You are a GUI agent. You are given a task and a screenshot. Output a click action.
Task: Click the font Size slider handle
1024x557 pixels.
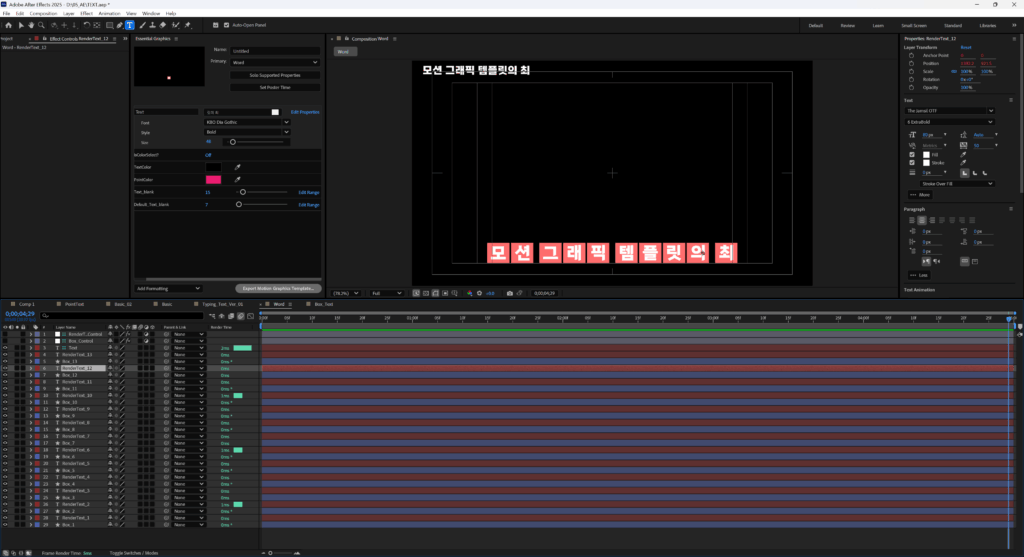(232, 142)
